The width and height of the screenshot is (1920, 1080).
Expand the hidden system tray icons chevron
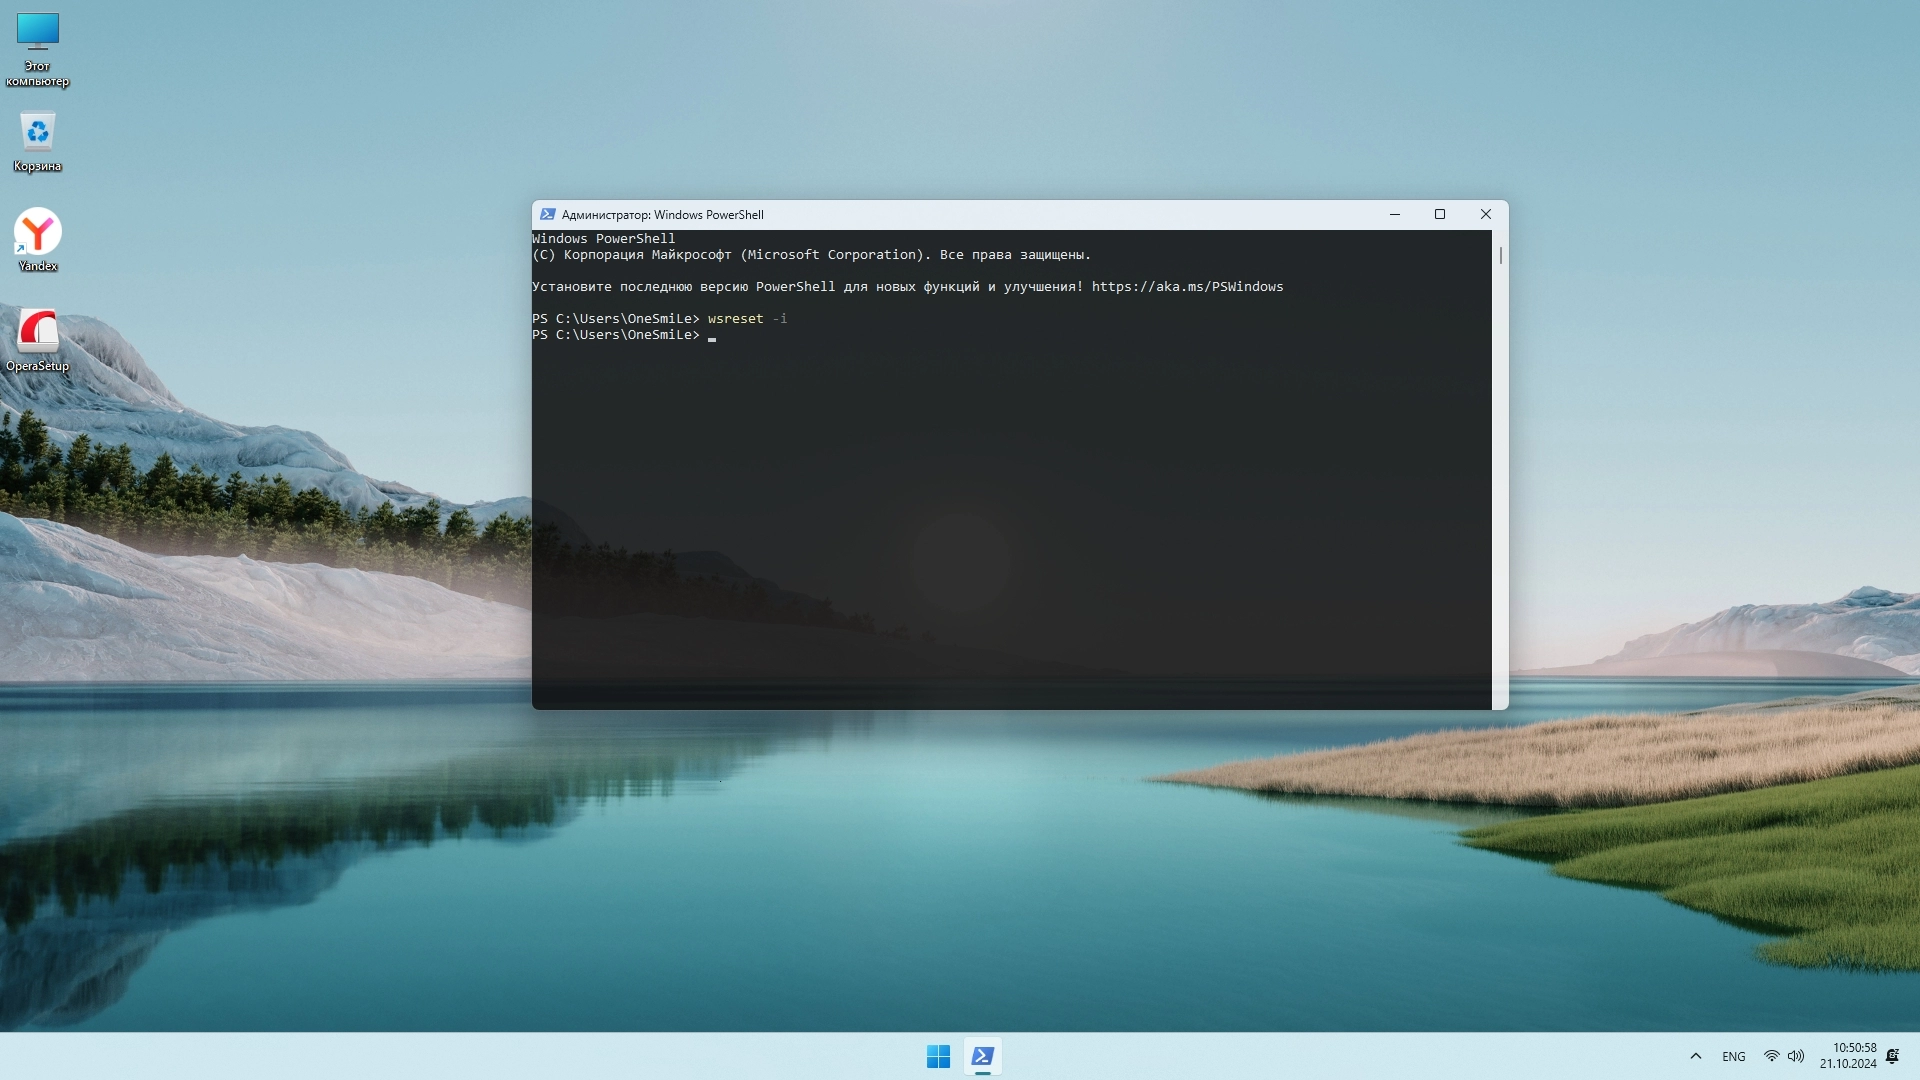point(1695,1056)
